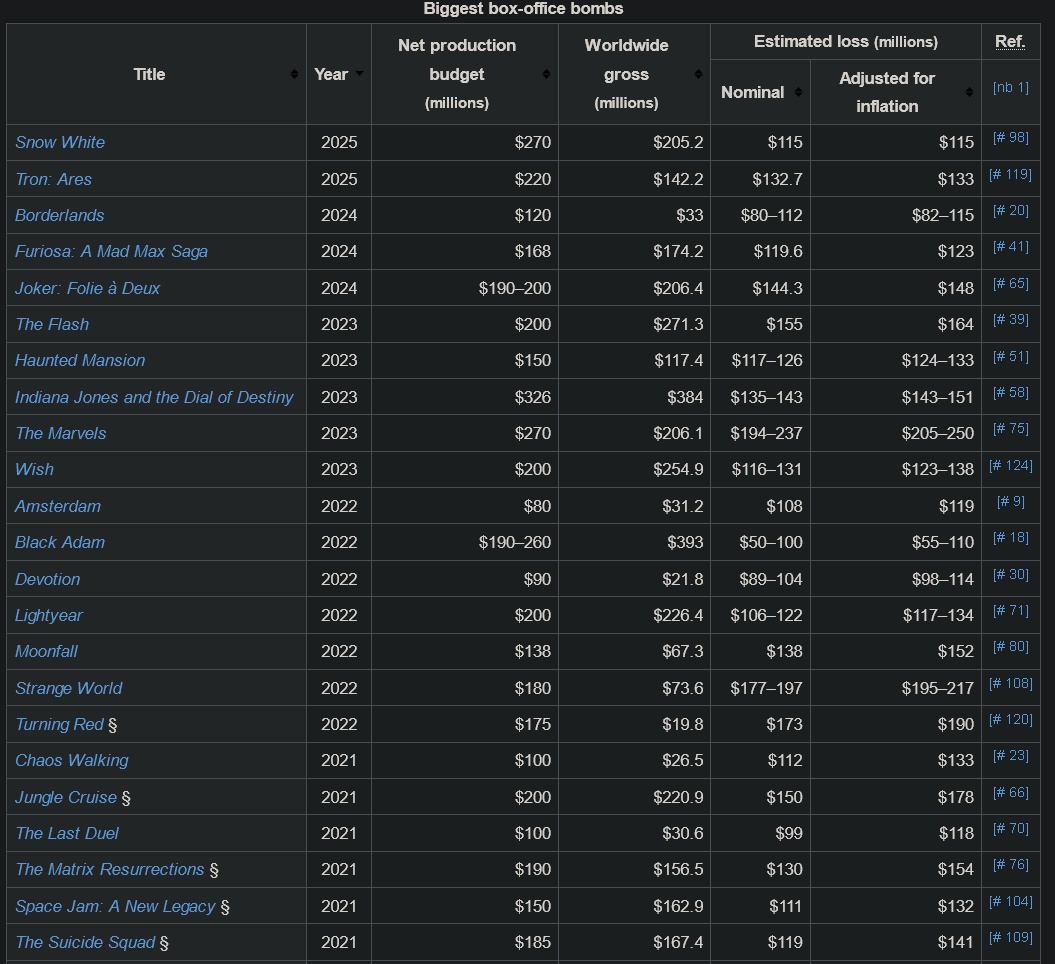The image size is (1055, 964).
Task: Follow reference [# 58] for Indiana Jones
Action: pos(1011,393)
